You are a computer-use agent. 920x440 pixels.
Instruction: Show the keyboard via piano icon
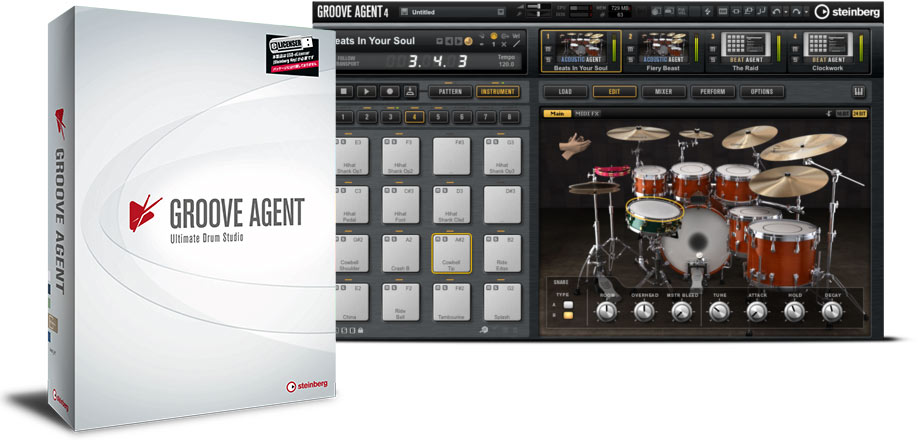pyautogui.click(x=858, y=92)
